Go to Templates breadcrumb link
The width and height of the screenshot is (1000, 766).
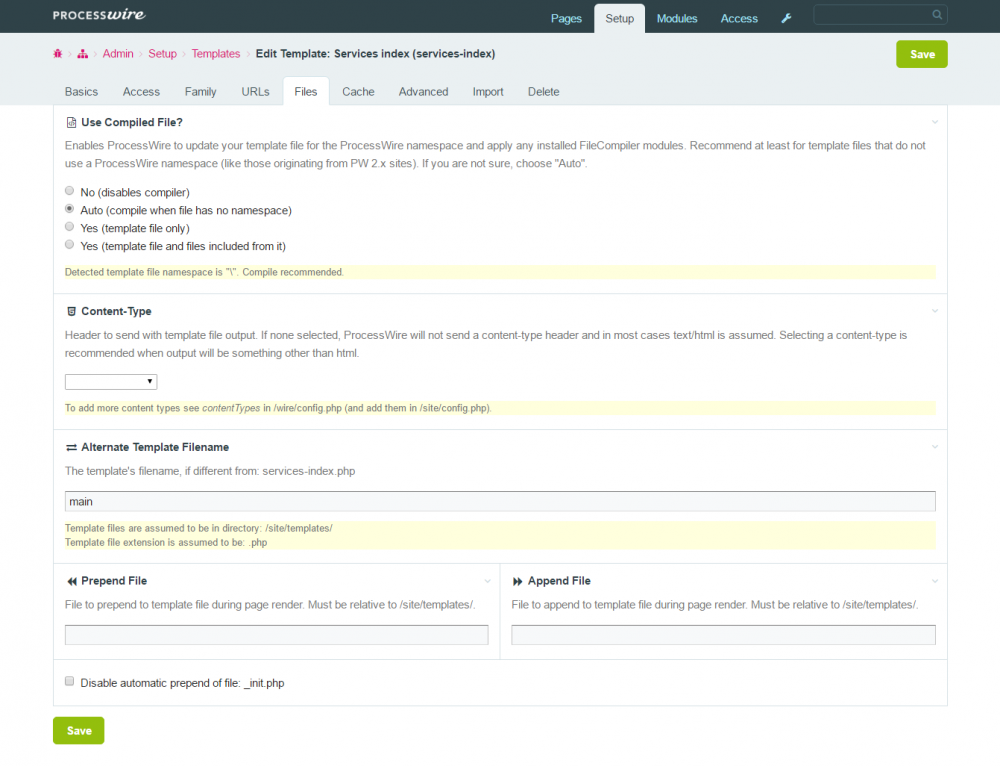click(x=216, y=54)
